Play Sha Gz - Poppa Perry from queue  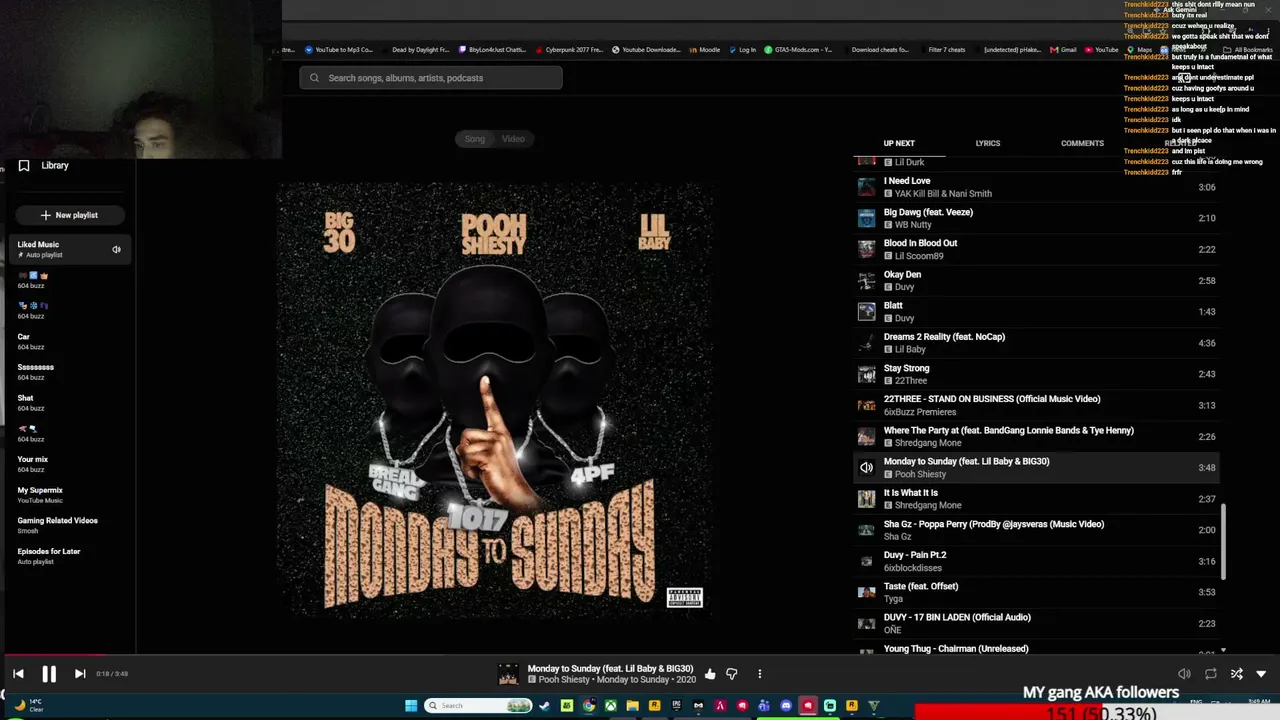point(1037,530)
